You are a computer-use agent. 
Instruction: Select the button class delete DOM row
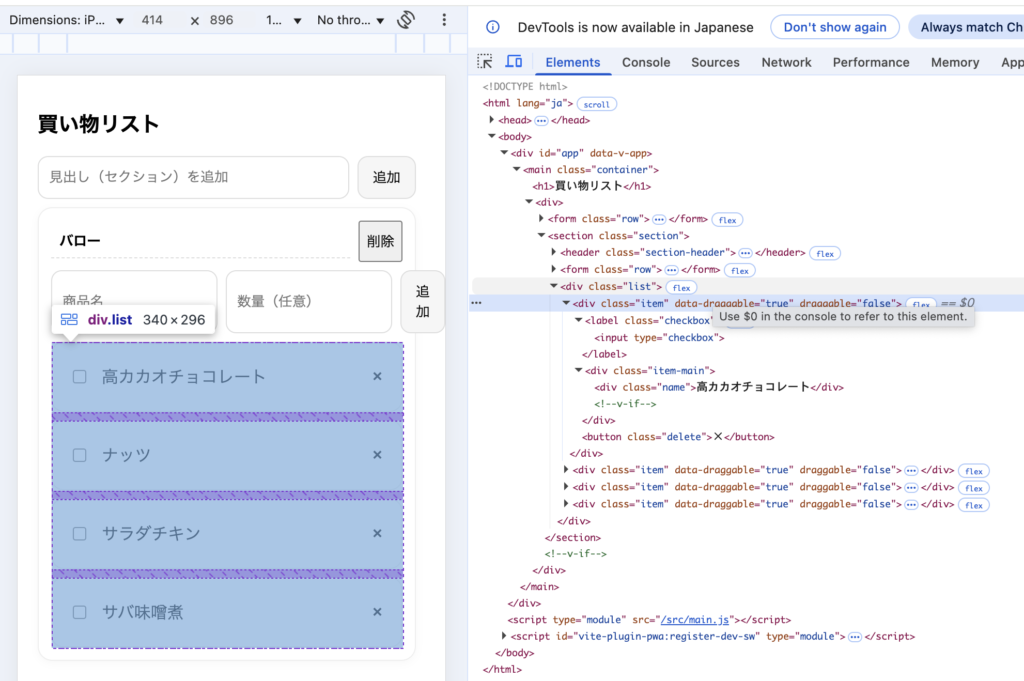coord(678,437)
